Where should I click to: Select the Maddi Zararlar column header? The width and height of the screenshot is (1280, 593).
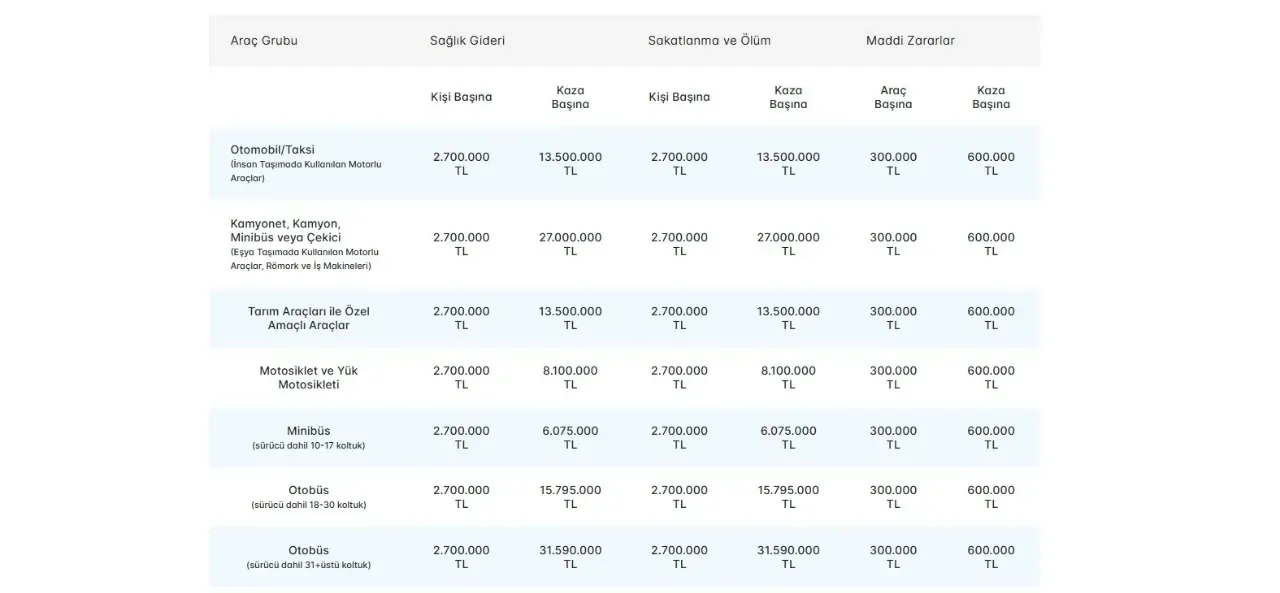click(x=910, y=41)
